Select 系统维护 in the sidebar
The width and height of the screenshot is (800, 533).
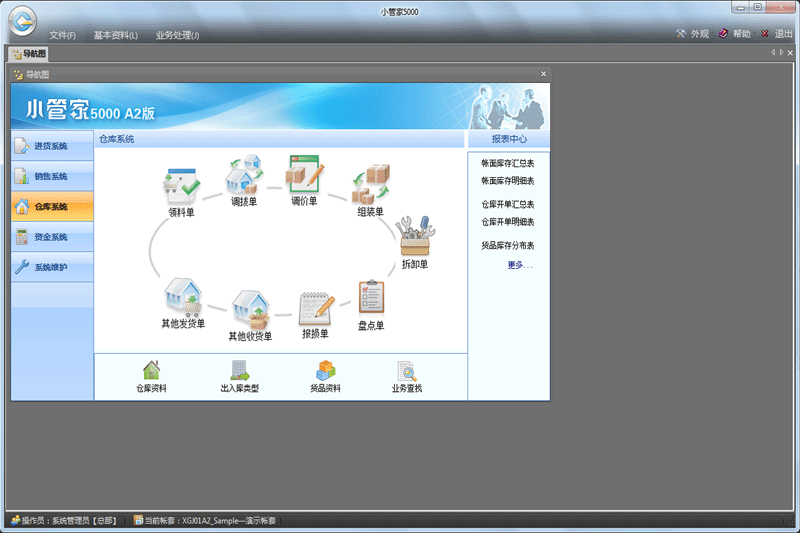tap(52, 267)
